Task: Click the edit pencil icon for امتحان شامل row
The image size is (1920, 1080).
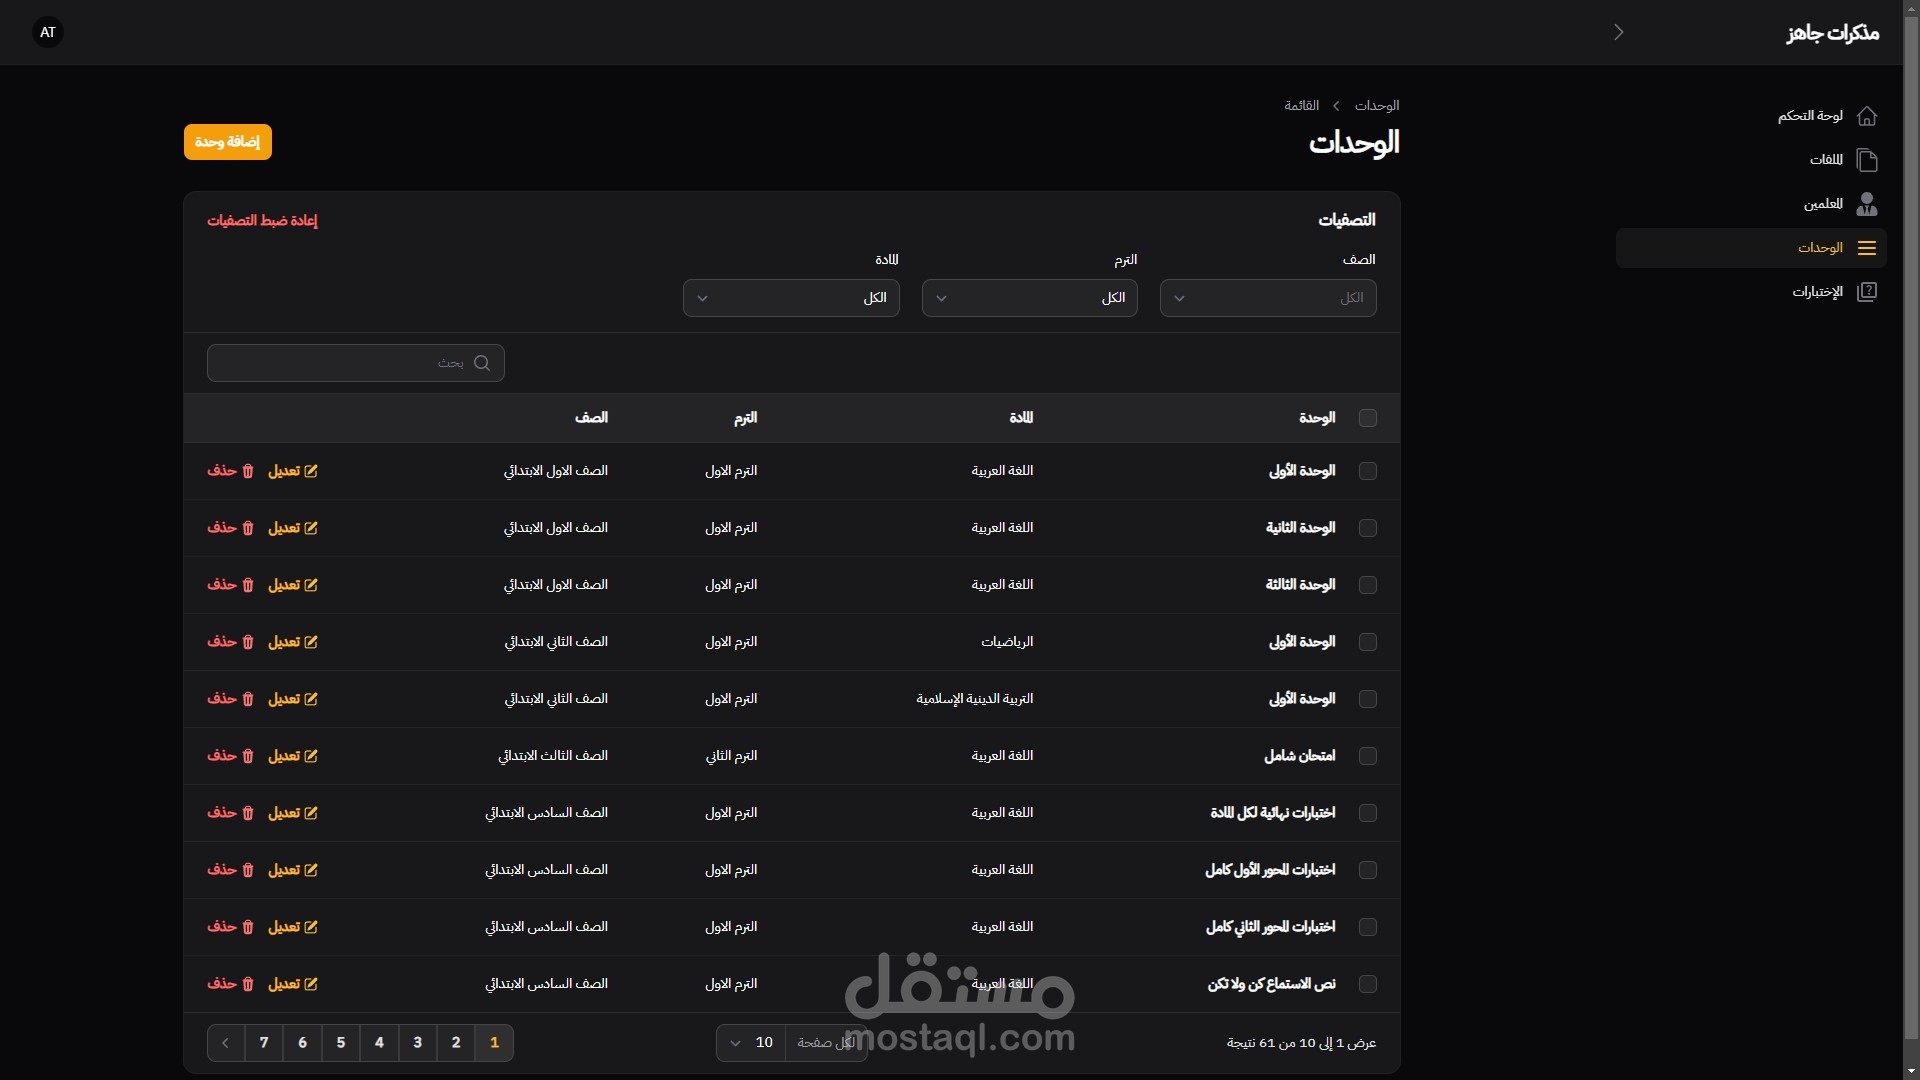Action: click(311, 756)
